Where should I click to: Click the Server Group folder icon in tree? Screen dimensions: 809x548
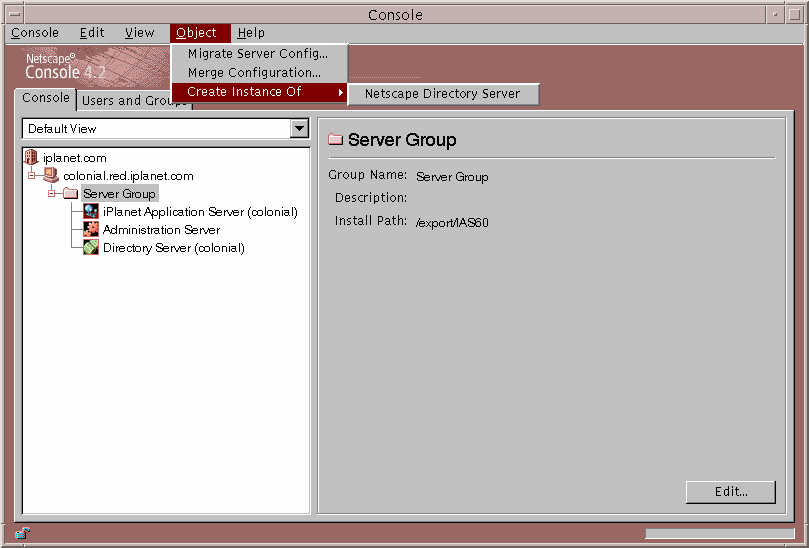(71, 194)
